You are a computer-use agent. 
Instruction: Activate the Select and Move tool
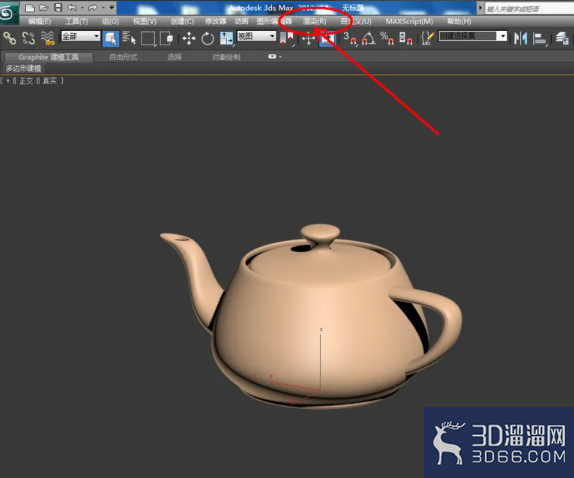[x=189, y=38]
